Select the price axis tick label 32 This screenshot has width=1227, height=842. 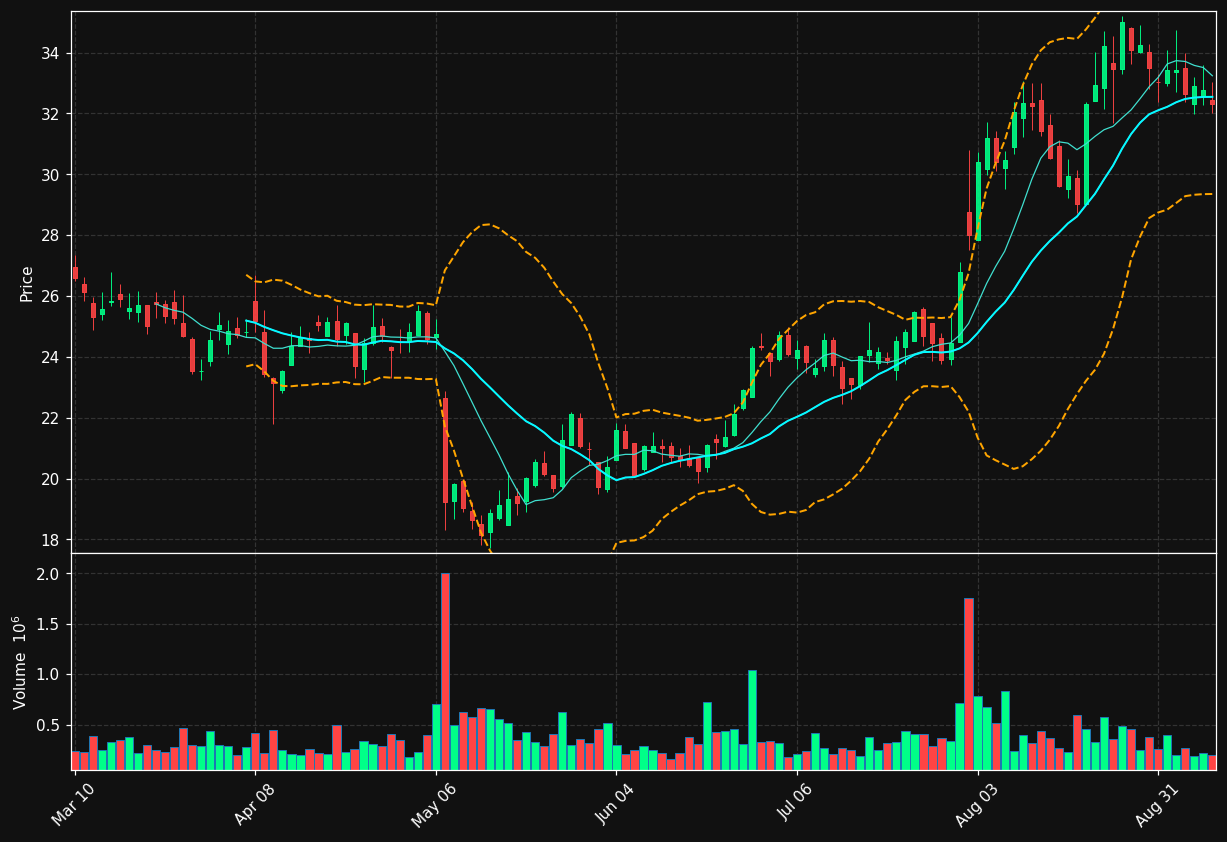pyautogui.click(x=50, y=114)
